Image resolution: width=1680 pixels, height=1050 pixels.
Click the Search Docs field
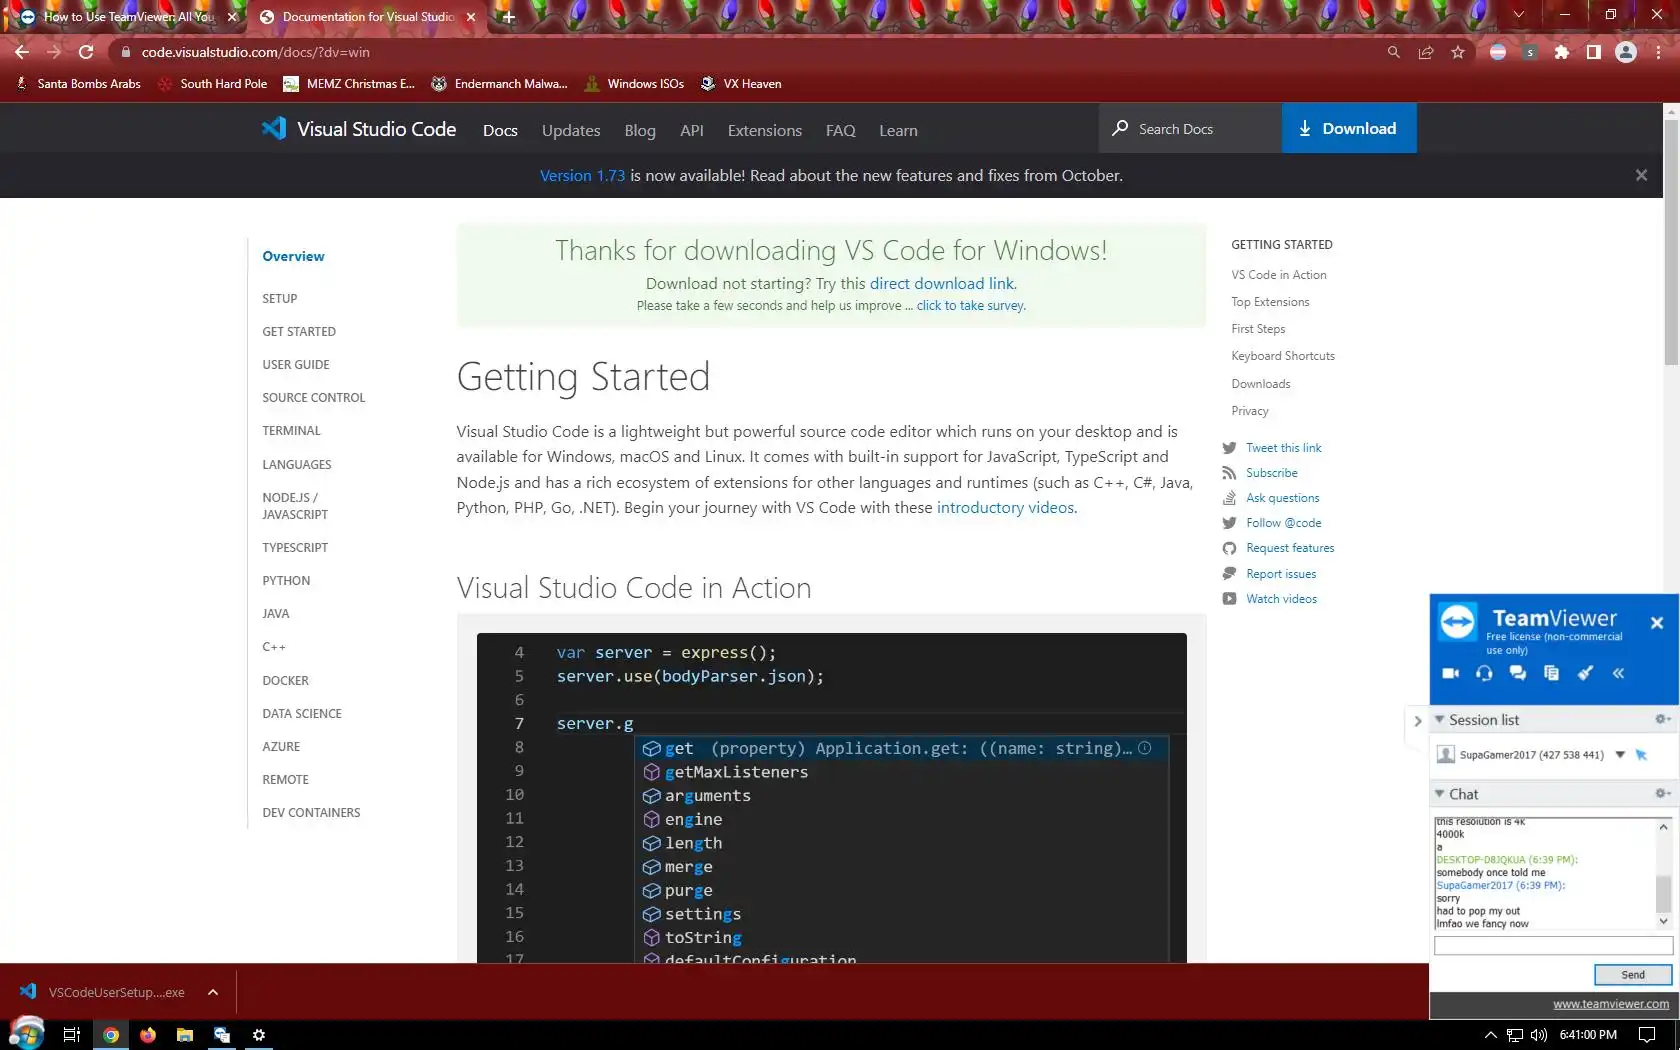[1190, 128]
